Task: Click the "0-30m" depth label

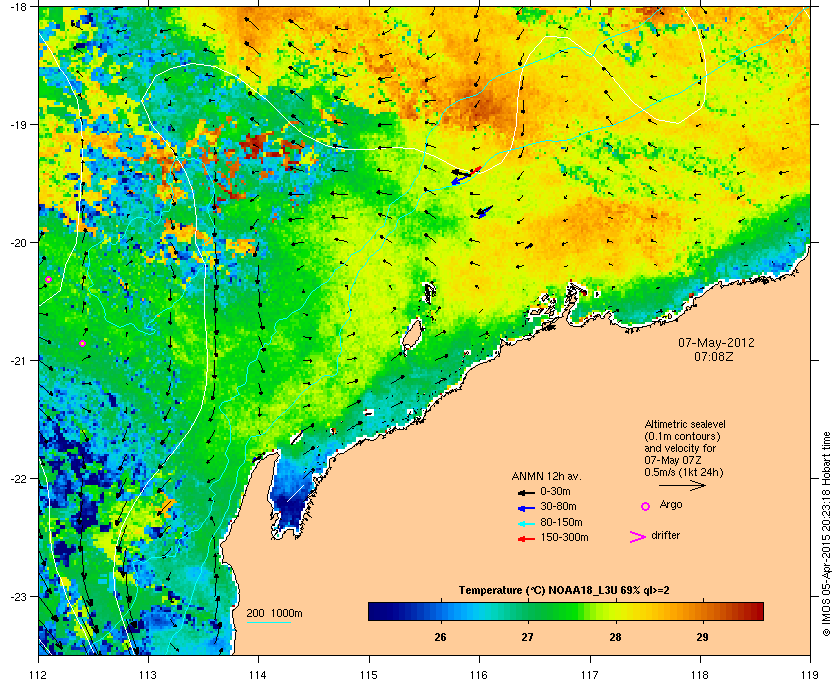Action: click(555, 491)
